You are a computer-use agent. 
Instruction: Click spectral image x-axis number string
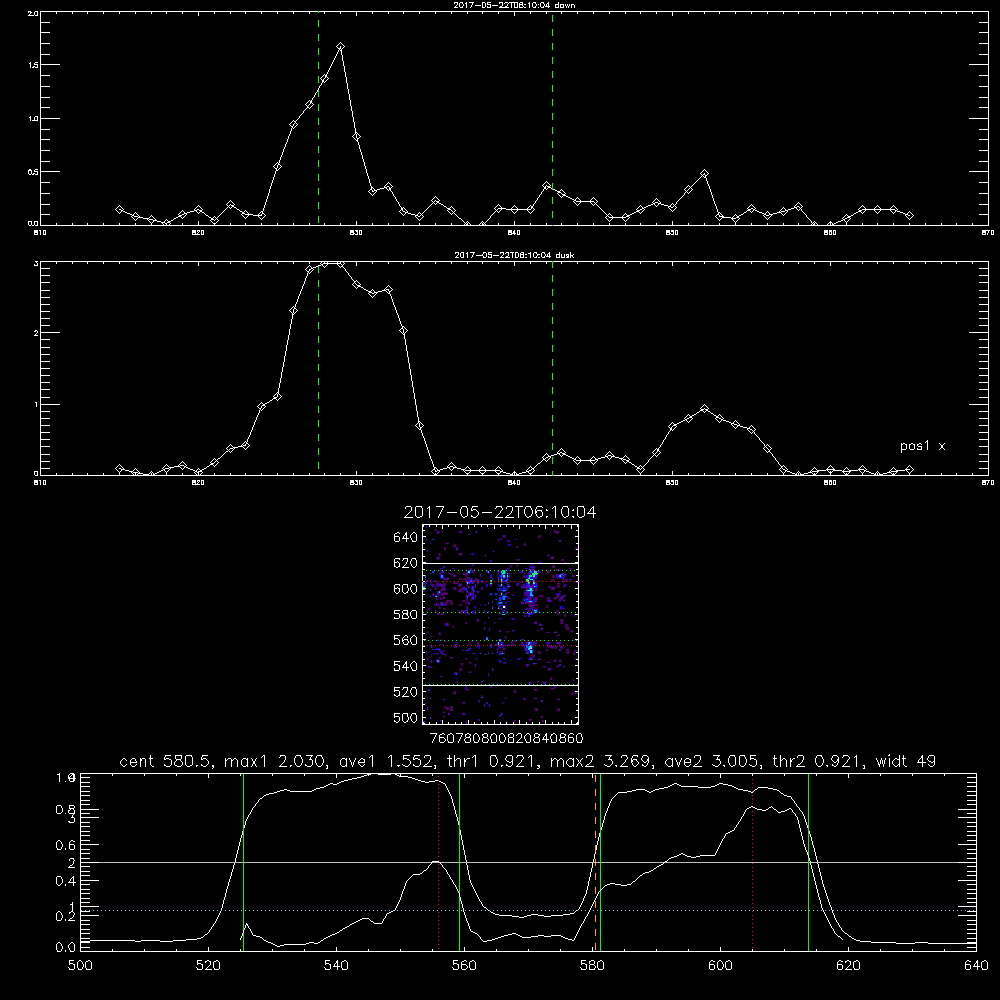click(x=506, y=739)
